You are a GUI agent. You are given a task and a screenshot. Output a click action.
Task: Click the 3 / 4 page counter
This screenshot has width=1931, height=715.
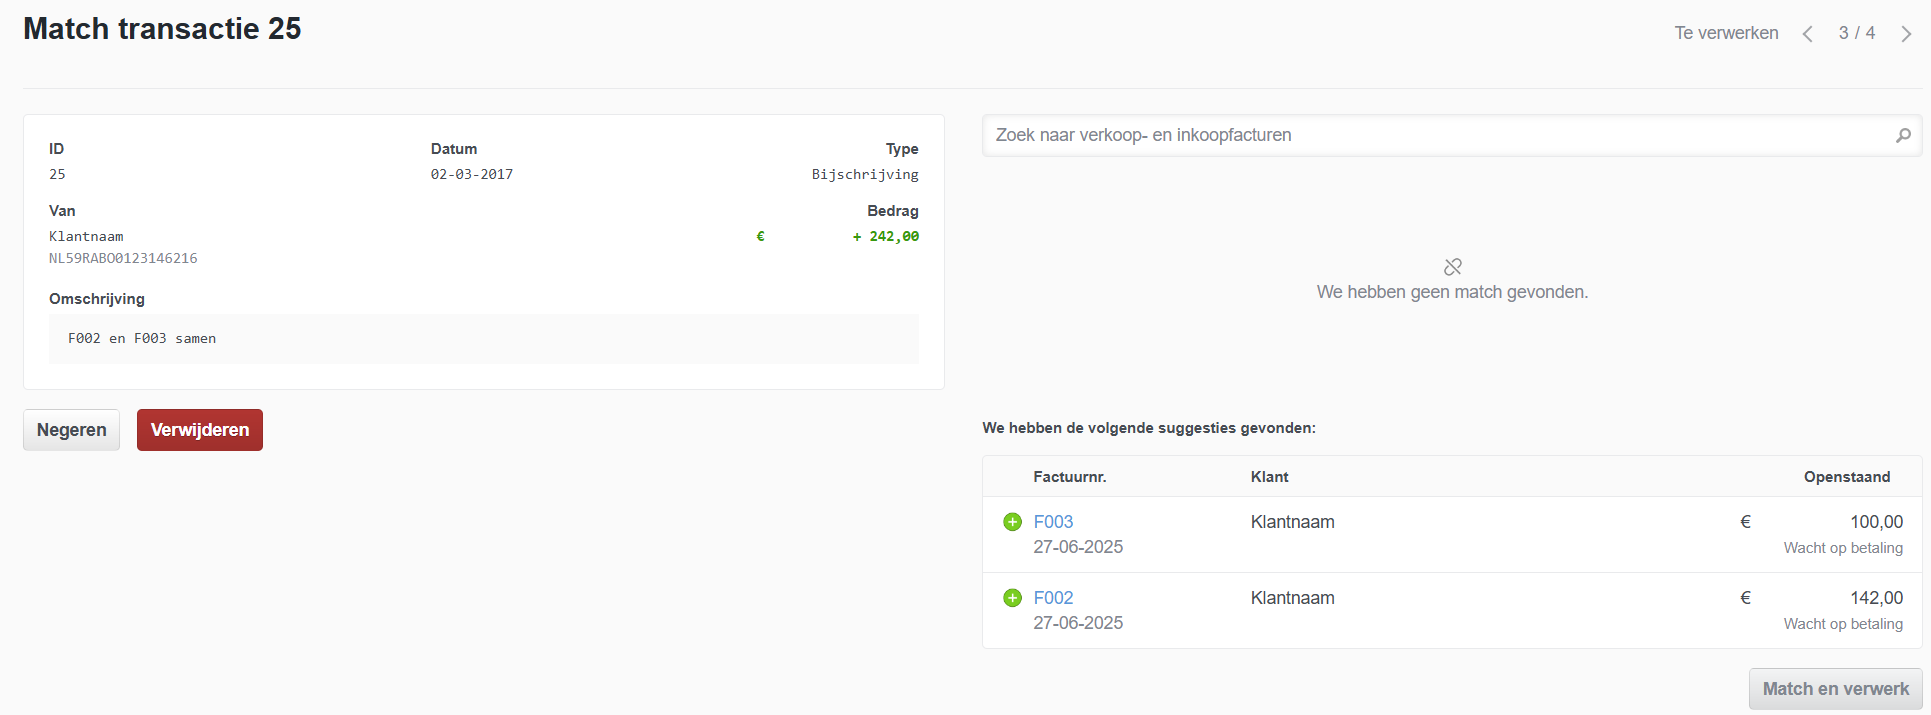click(1856, 33)
